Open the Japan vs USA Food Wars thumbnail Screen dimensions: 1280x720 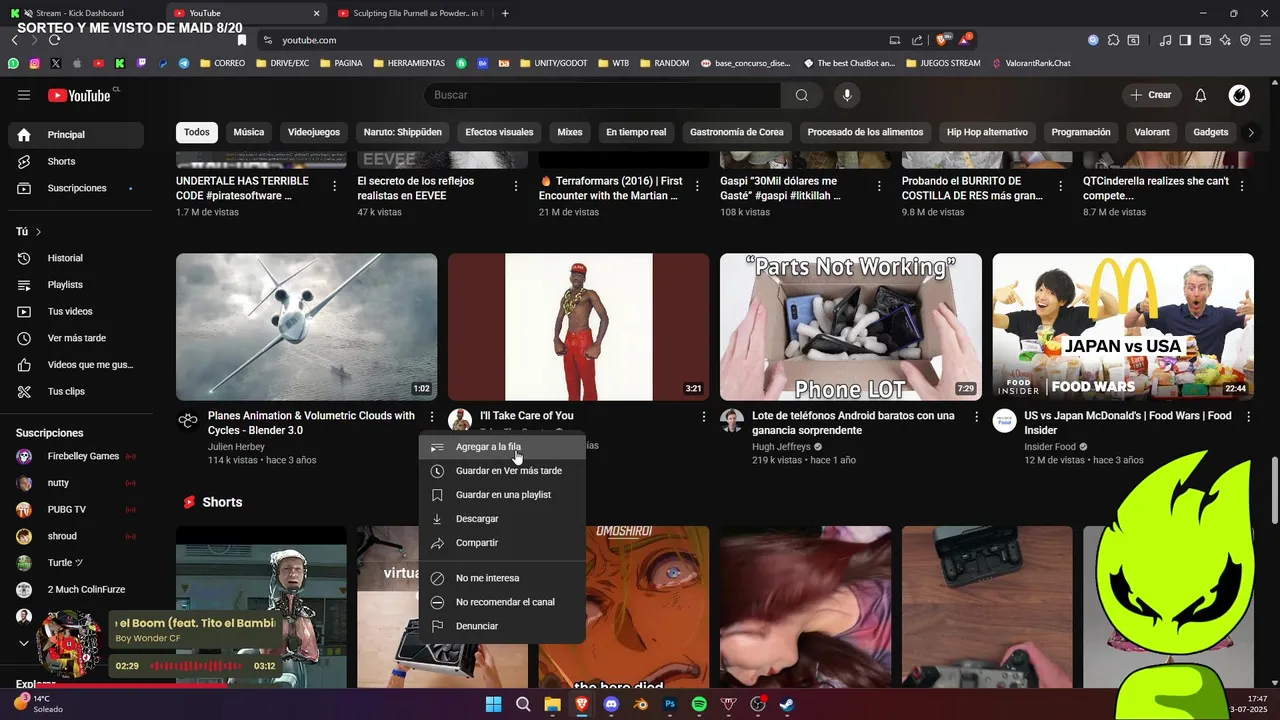1123,327
